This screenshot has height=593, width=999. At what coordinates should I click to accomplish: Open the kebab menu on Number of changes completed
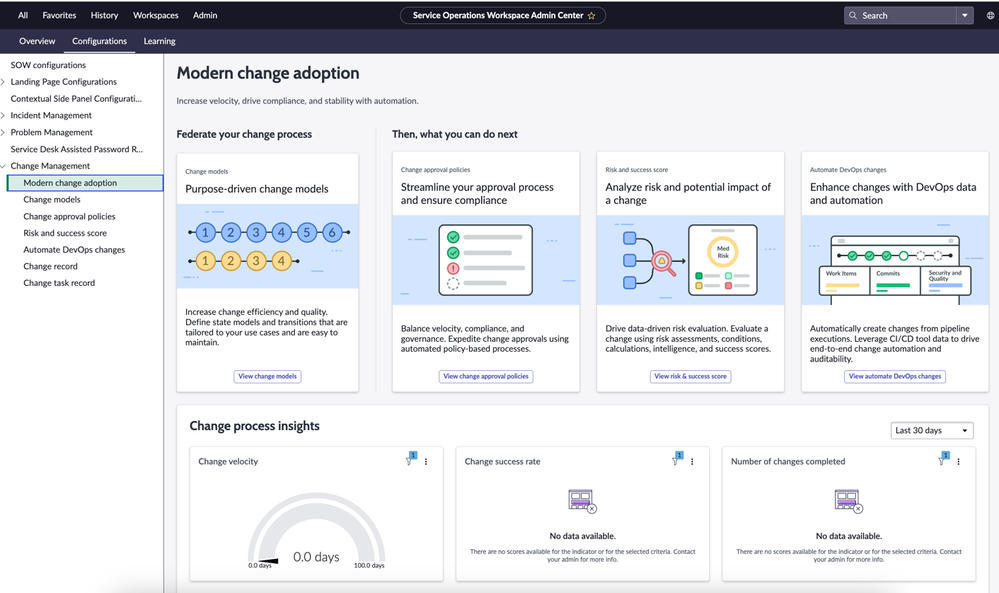[958, 461]
